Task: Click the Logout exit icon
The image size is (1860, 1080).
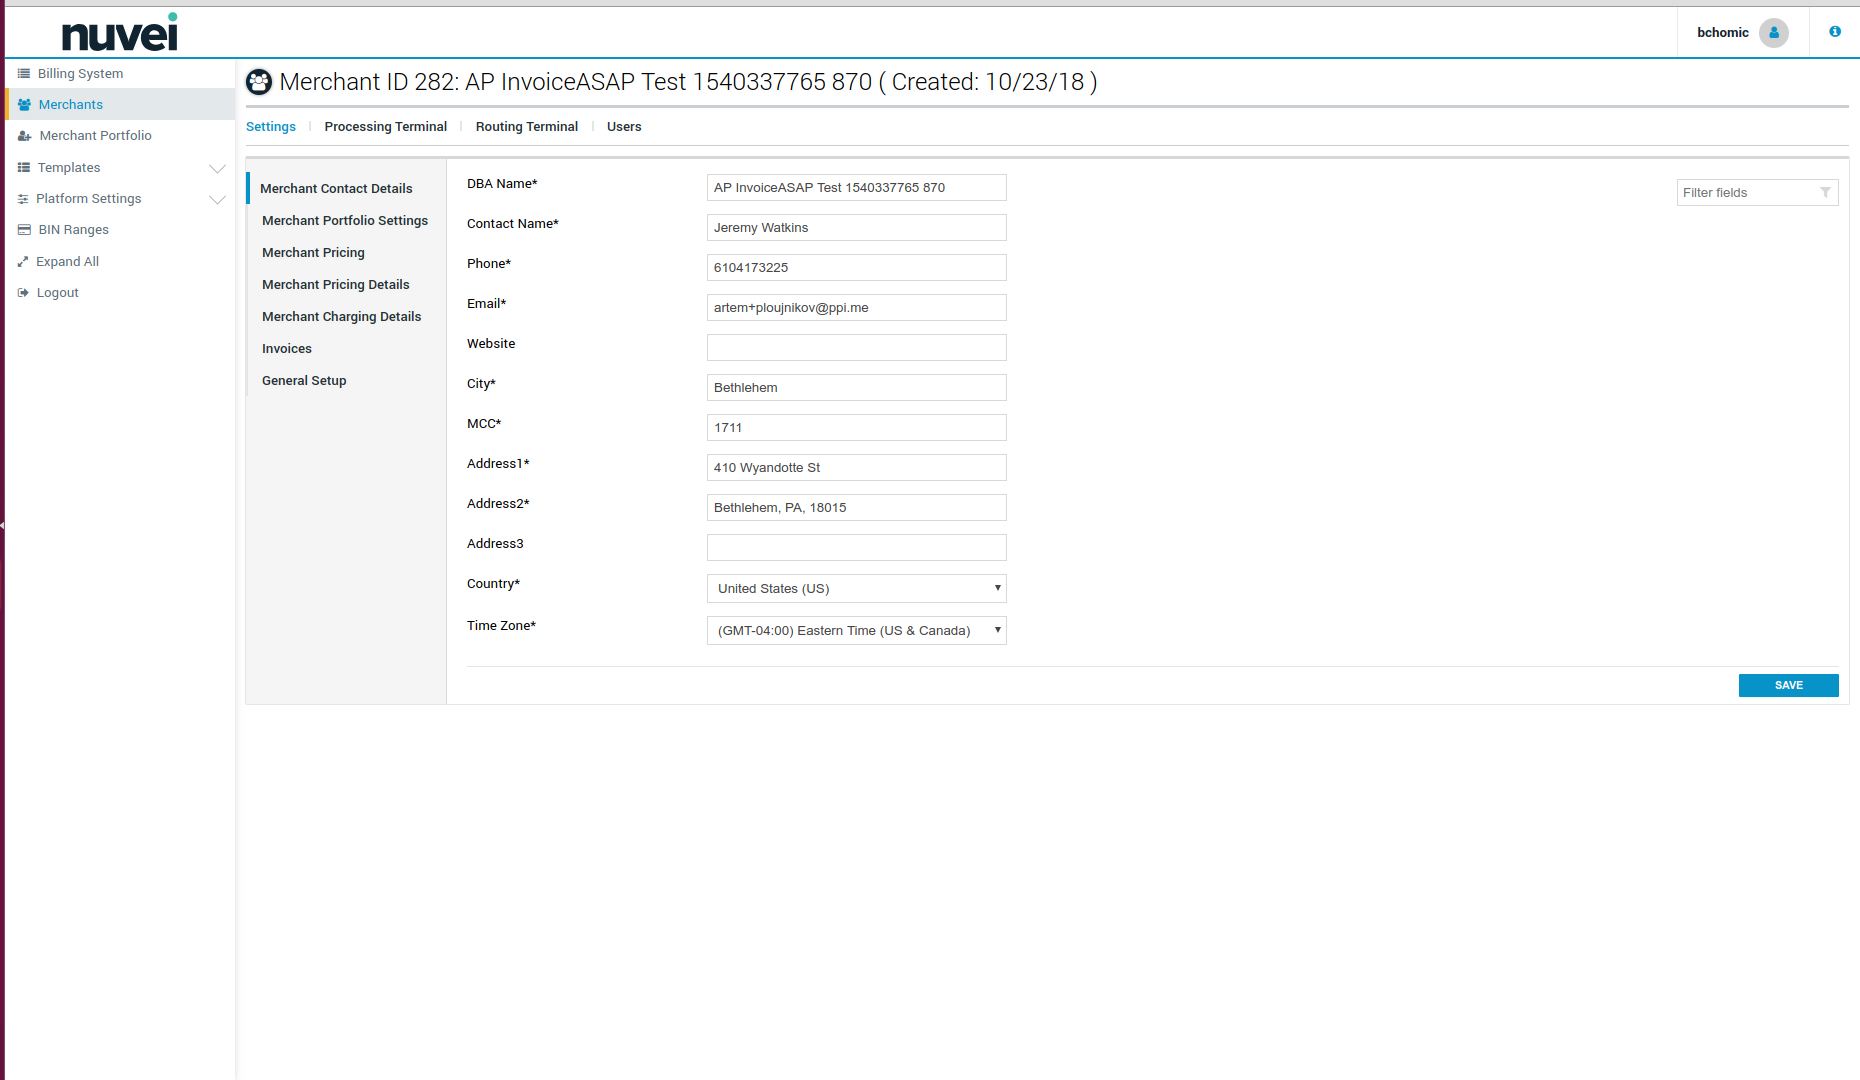Action: tap(23, 293)
